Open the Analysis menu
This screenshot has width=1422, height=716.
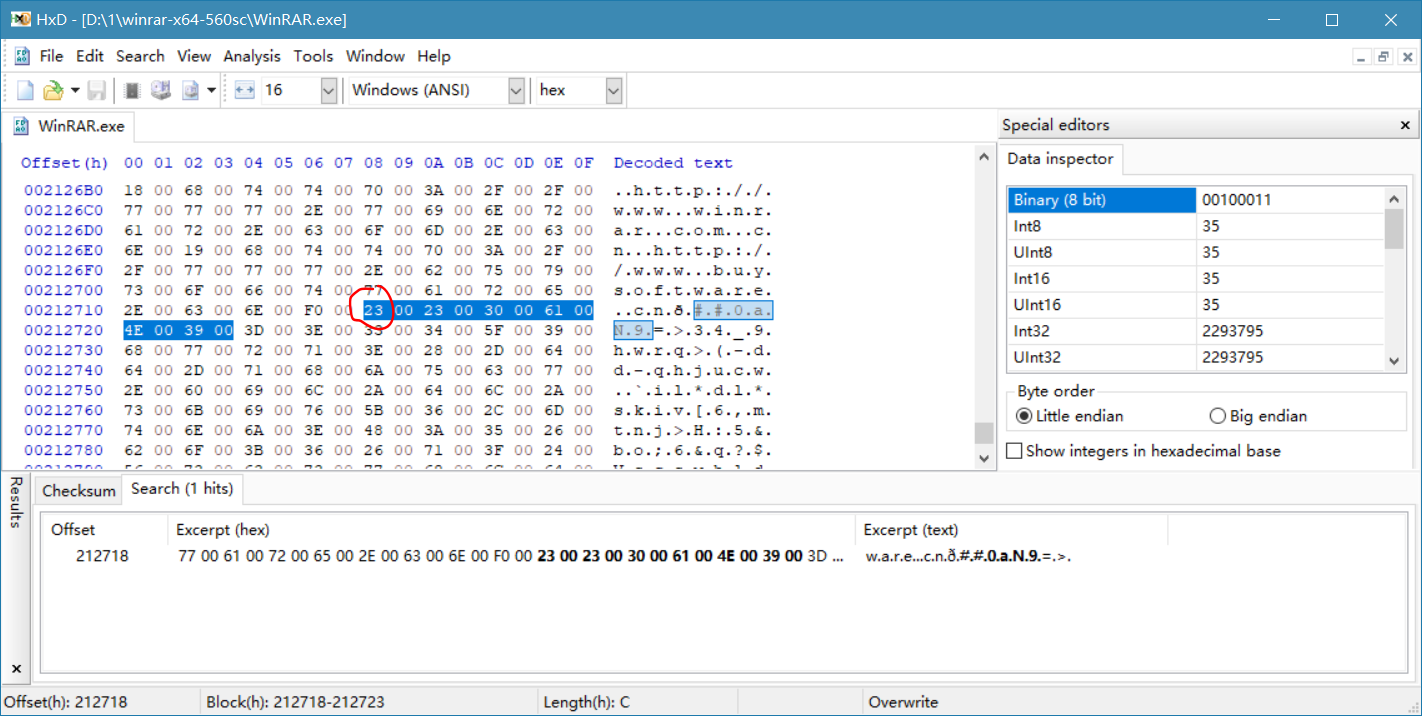[x=252, y=56]
